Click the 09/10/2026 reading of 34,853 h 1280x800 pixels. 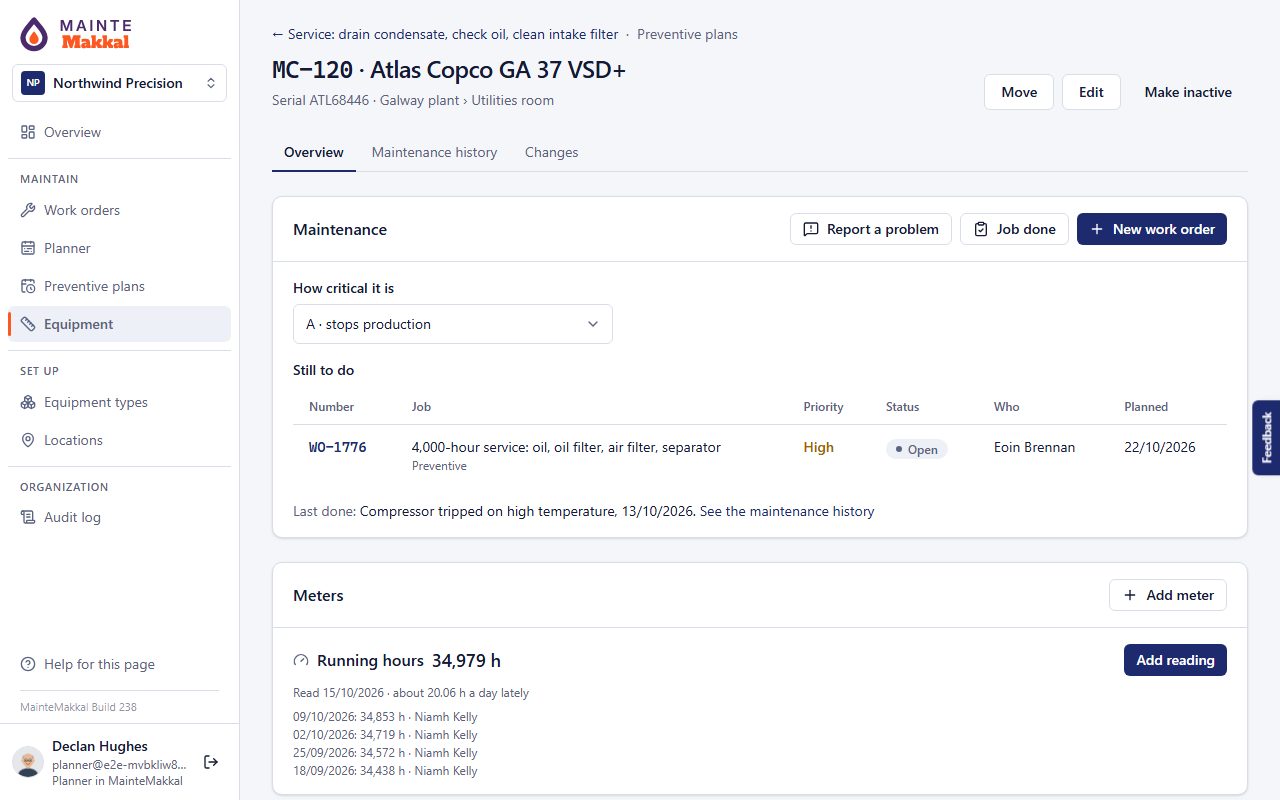coord(385,717)
